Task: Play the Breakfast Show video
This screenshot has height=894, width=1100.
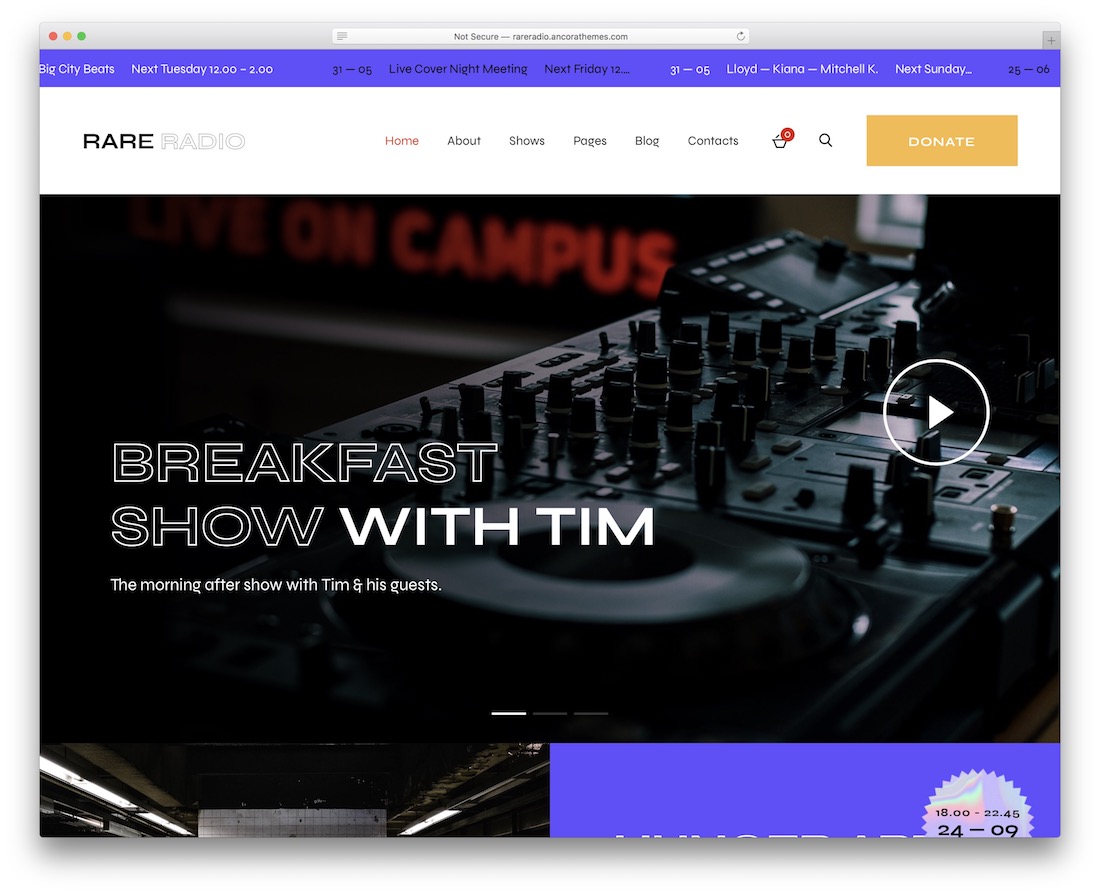Action: coord(936,412)
